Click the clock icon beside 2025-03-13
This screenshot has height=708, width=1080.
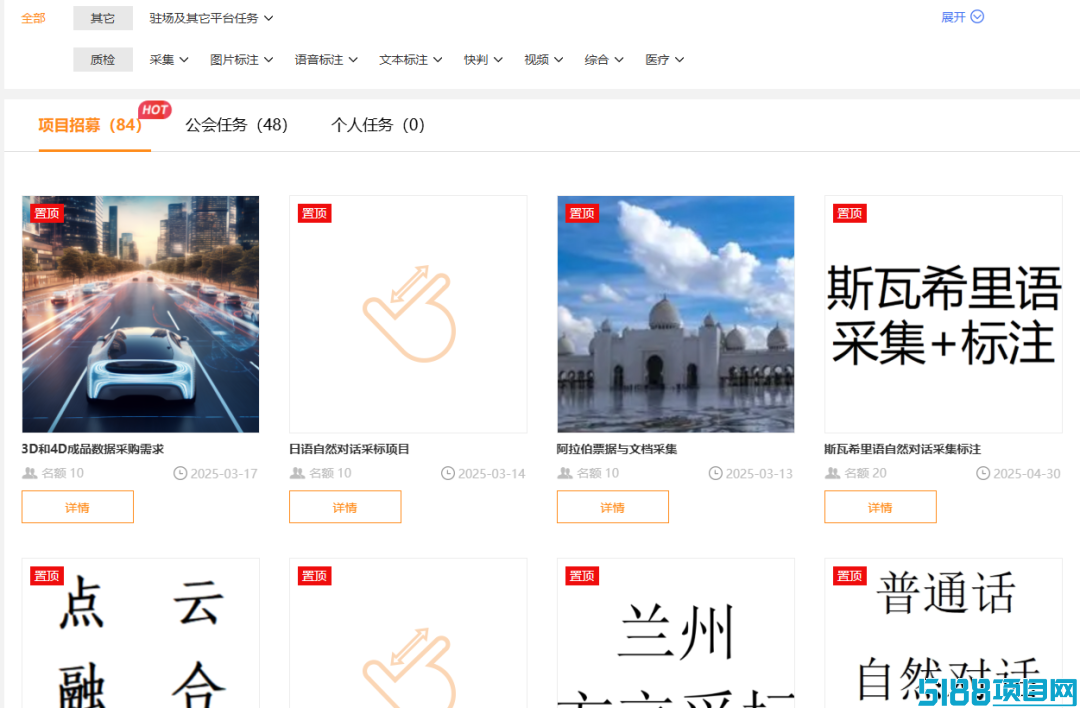[x=716, y=473]
